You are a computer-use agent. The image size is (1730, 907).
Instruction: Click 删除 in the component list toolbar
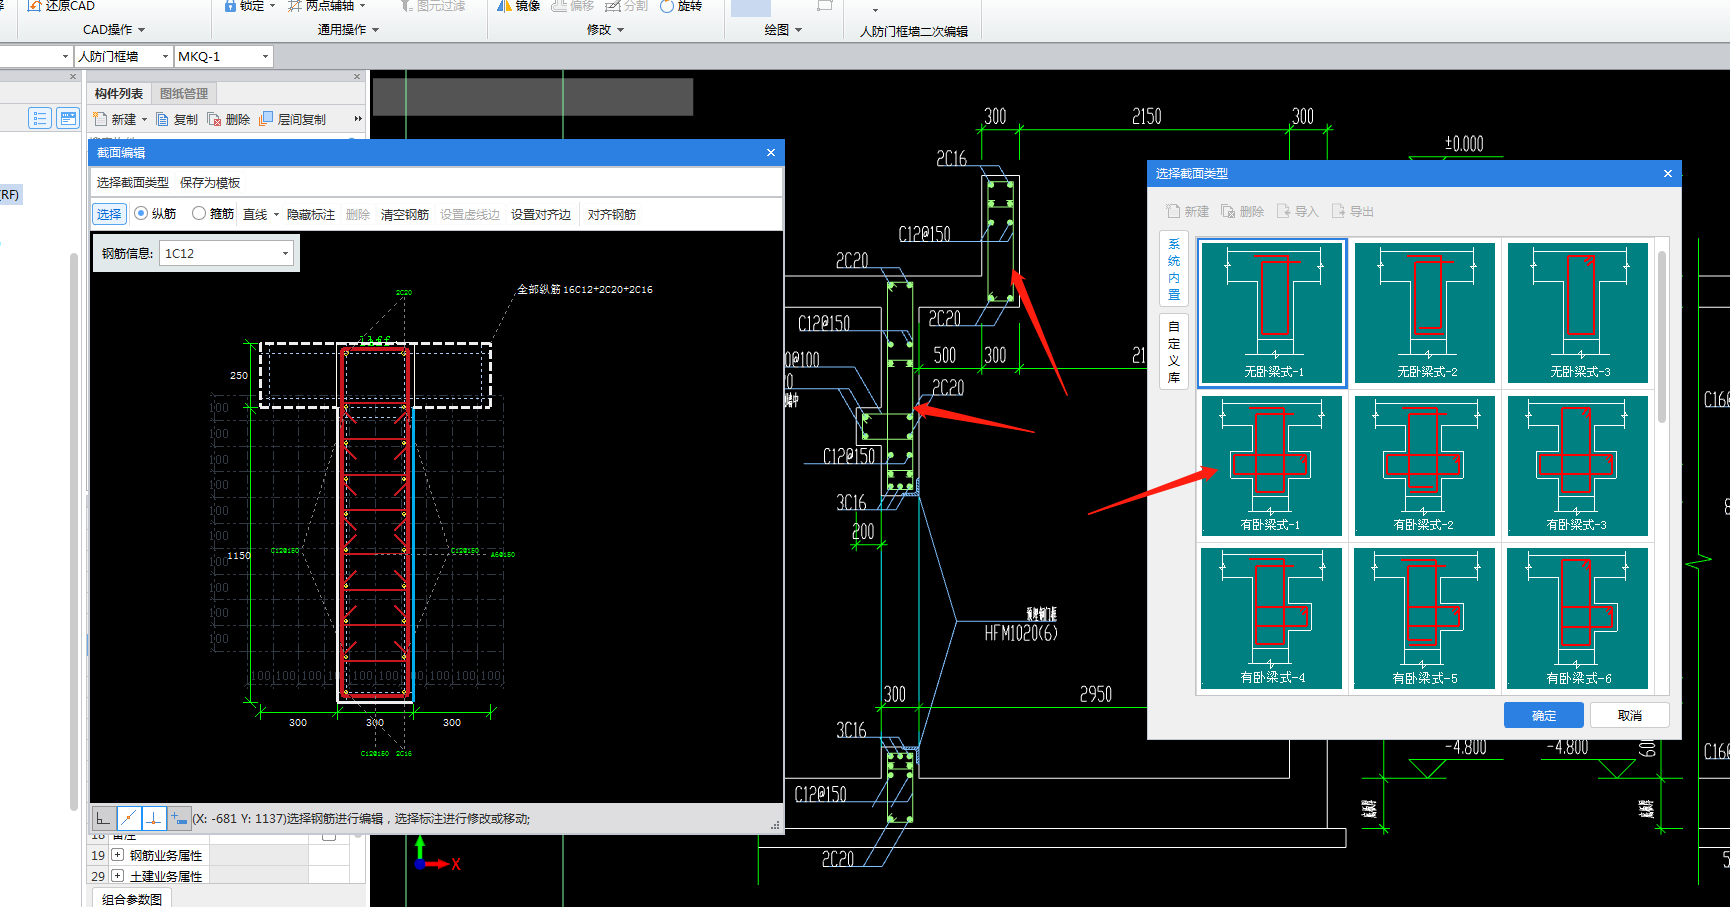point(229,119)
